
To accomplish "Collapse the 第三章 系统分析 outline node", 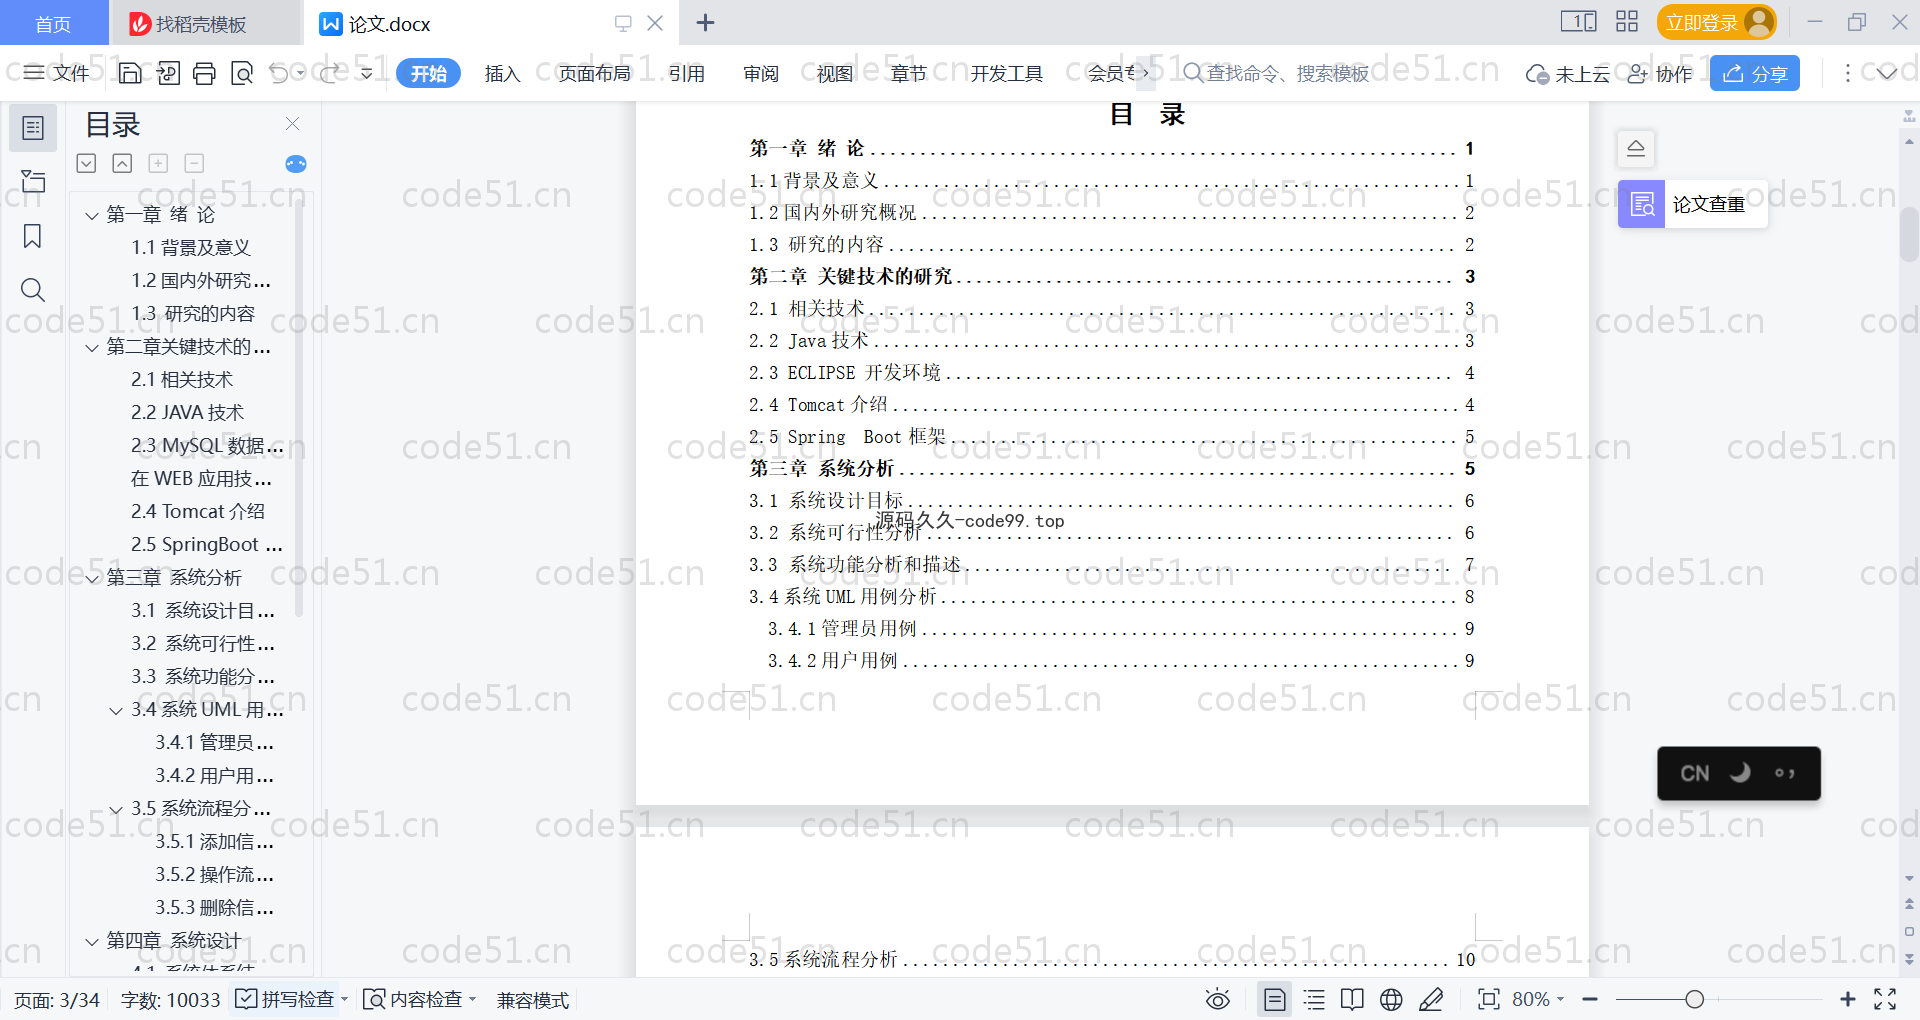I will (92, 578).
